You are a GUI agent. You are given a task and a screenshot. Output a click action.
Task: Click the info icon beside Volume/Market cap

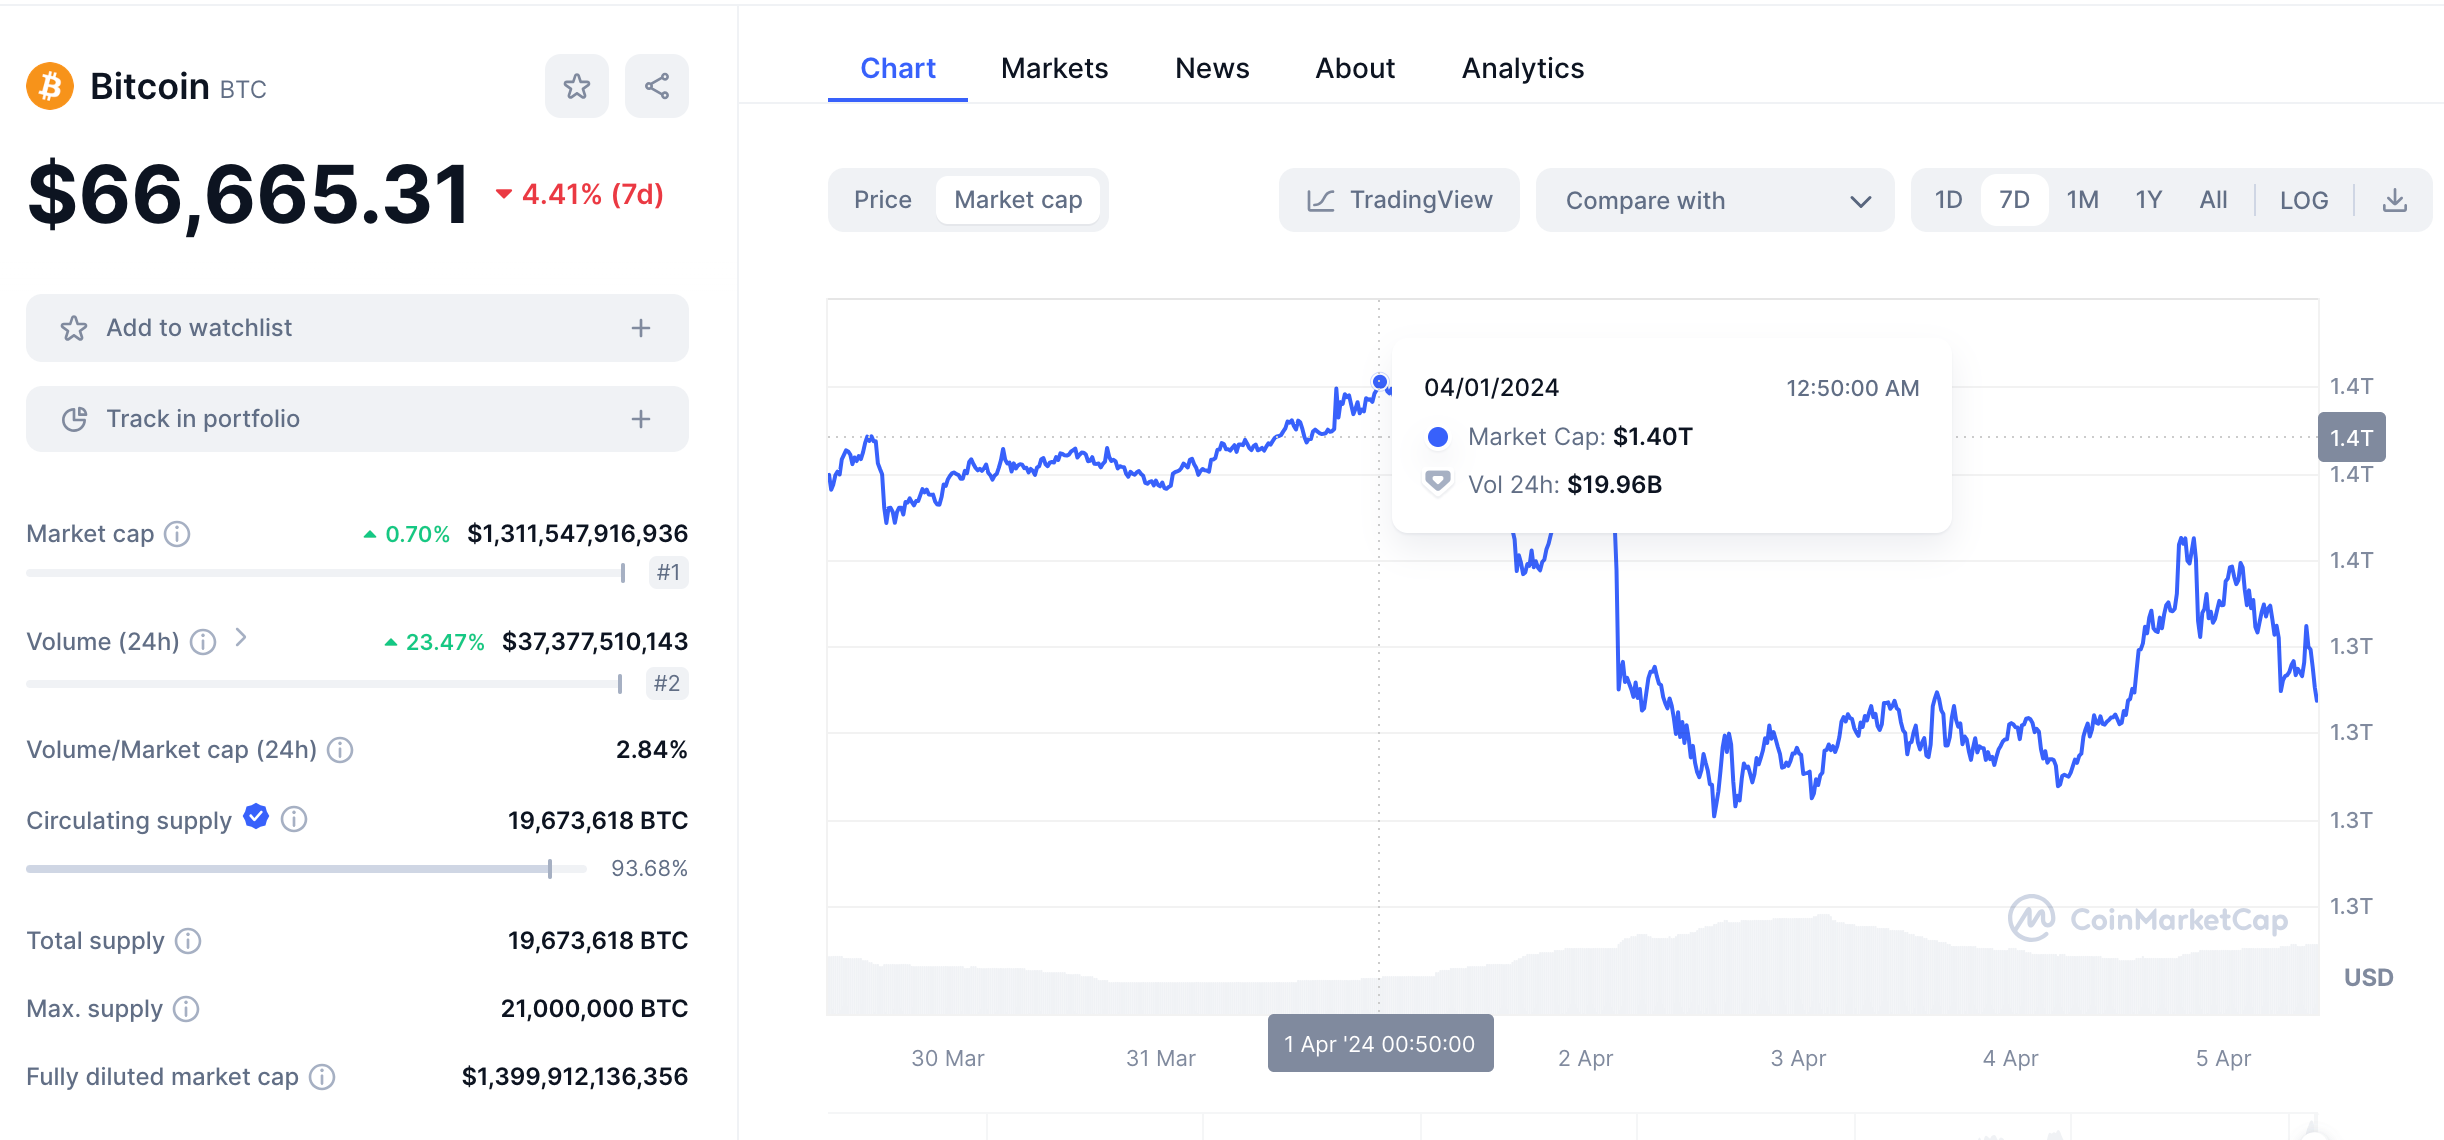[x=339, y=749]
